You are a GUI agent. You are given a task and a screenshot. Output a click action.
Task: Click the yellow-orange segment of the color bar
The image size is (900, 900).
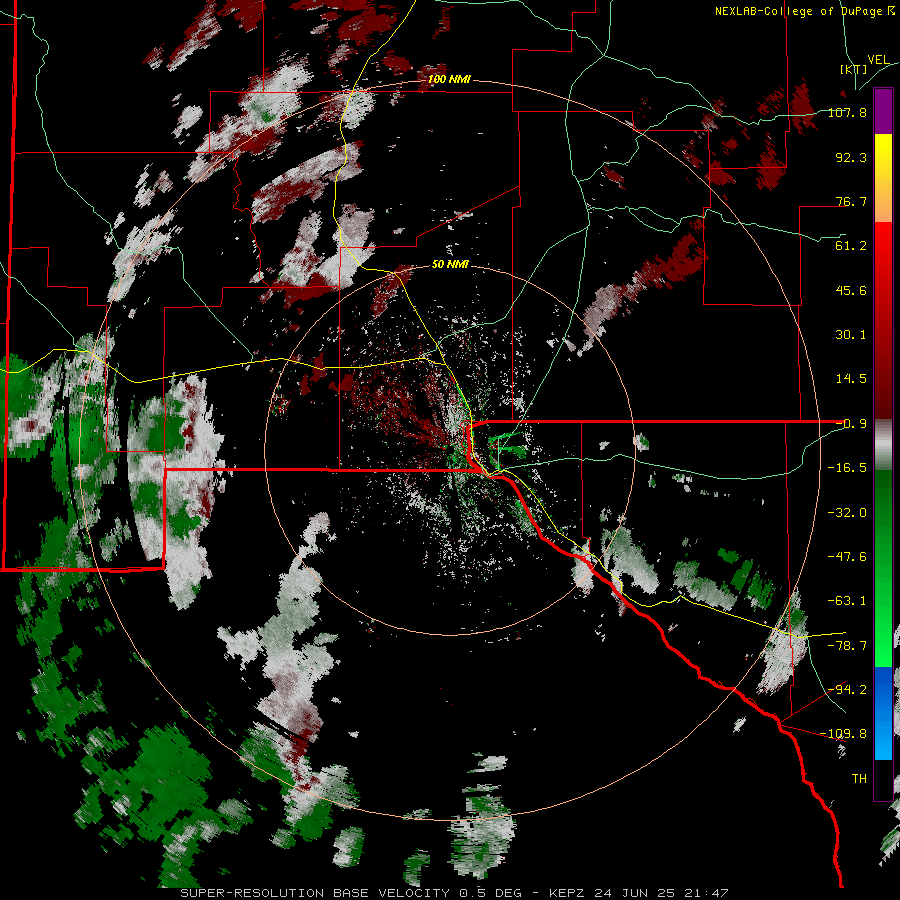[x=883, y=178]
